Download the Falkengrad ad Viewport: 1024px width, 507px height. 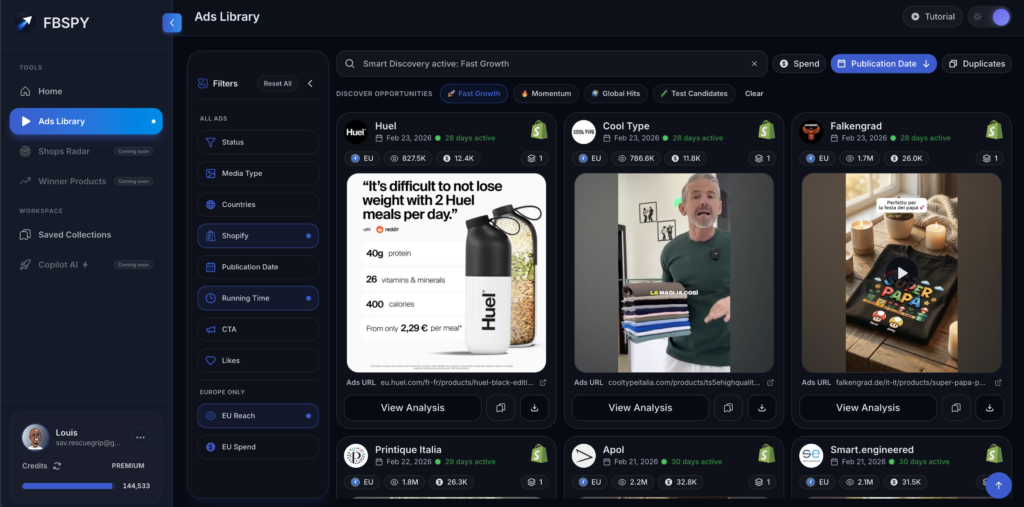pos(990,408)
